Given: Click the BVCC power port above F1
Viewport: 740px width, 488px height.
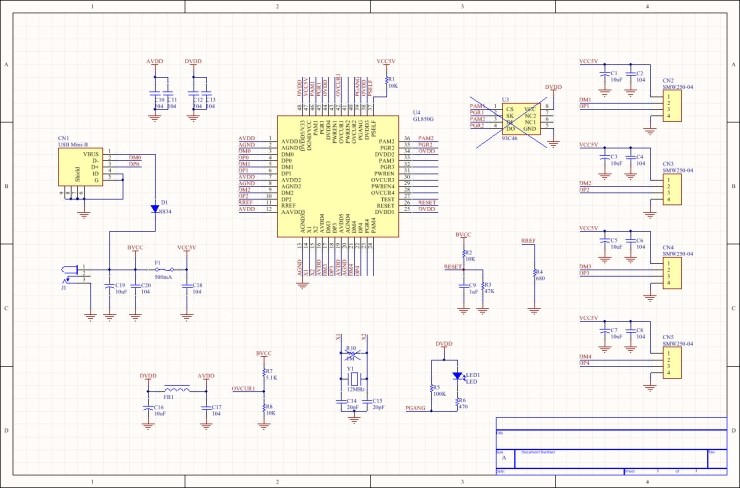Looking at the screenshot, I should coord(135,247).
